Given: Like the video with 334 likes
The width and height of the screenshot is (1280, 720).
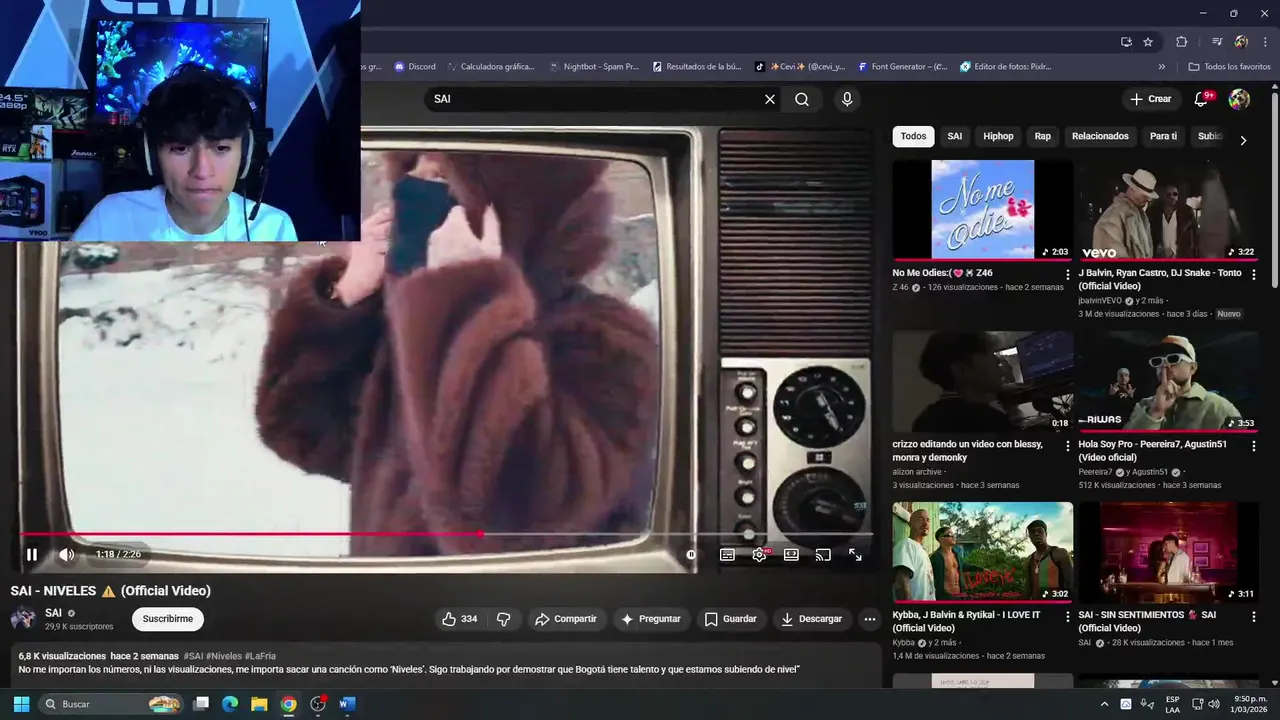Looking at the screenshot, I should point(460,619).
